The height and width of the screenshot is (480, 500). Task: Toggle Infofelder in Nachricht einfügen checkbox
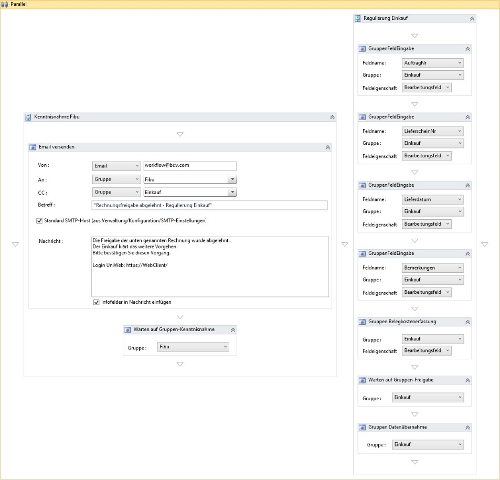pos(96,302)
